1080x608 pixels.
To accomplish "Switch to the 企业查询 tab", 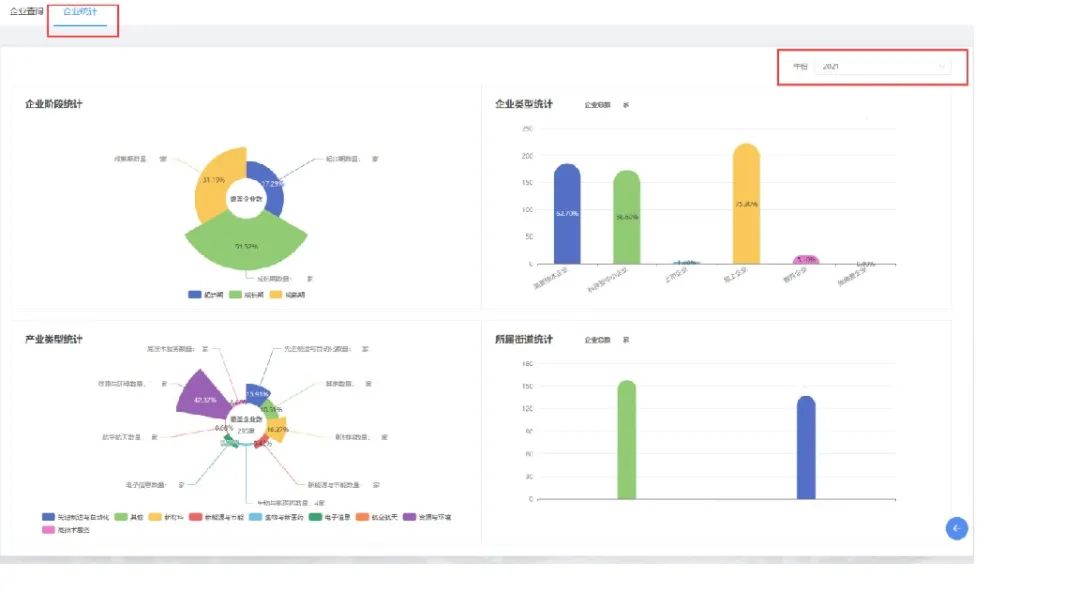I will pos(26,11).
